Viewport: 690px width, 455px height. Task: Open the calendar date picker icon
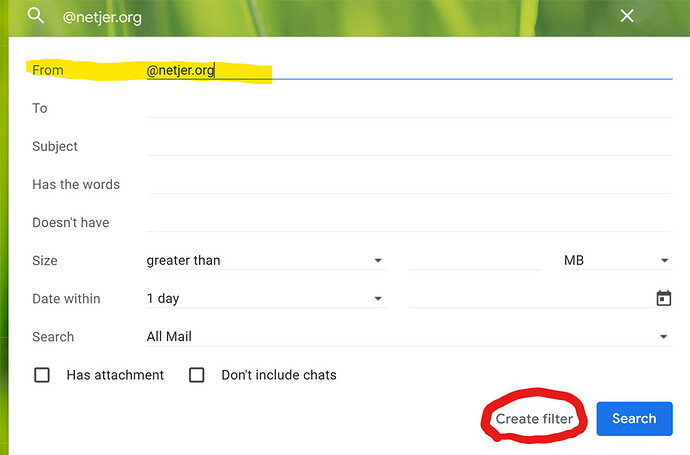[664, 298]
